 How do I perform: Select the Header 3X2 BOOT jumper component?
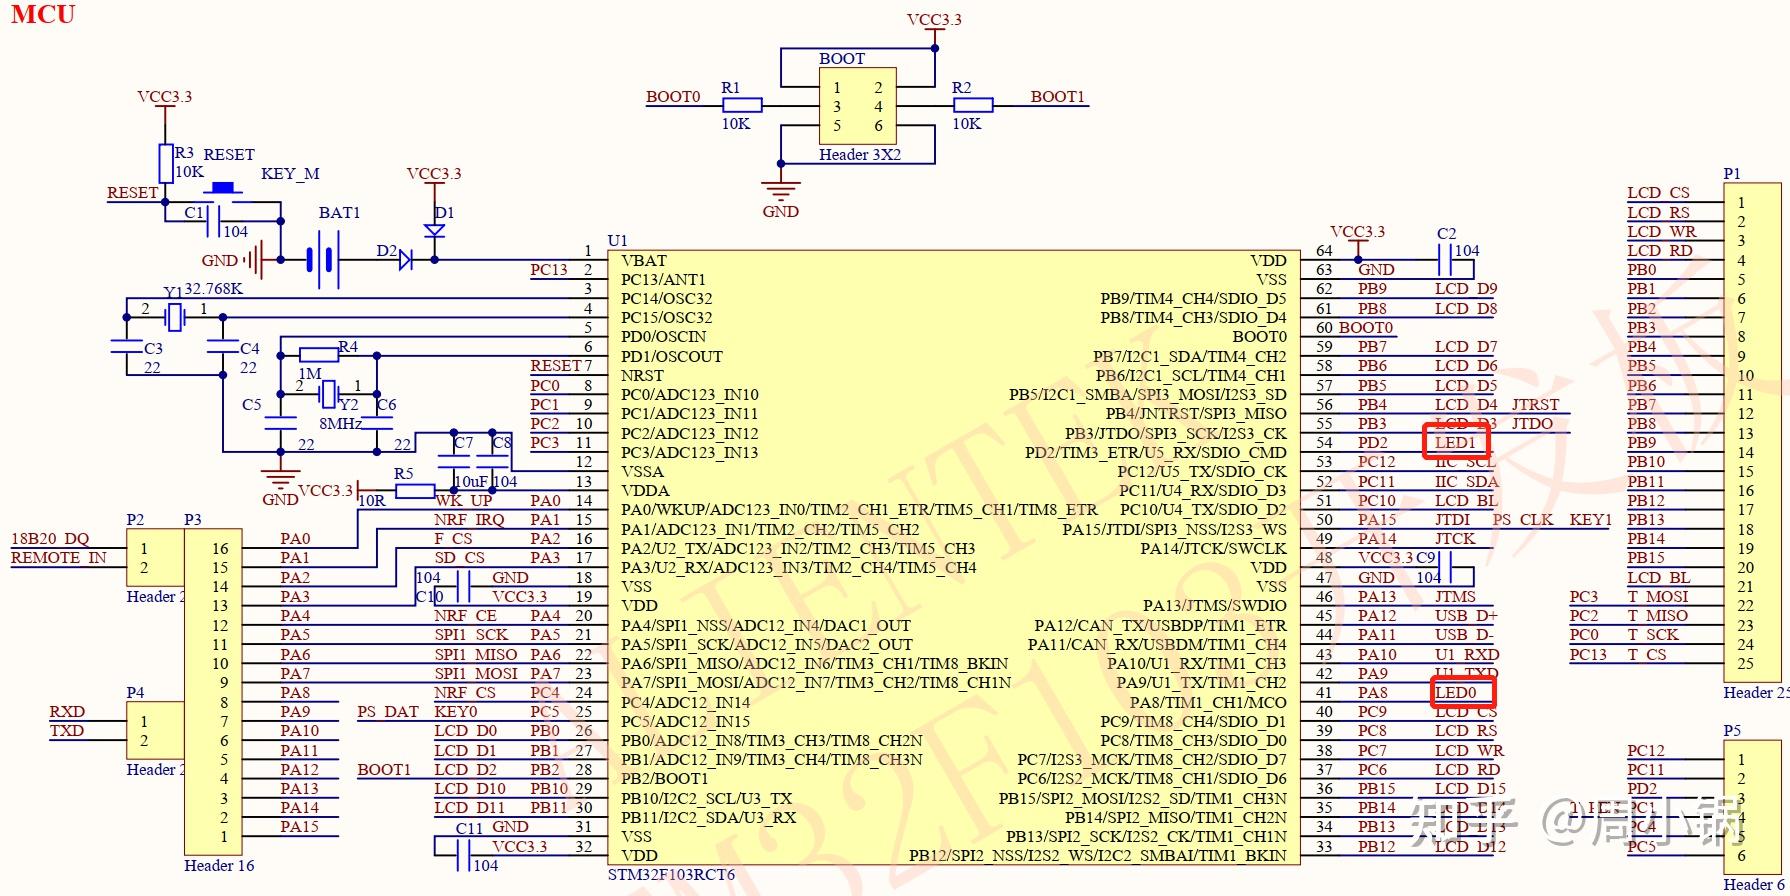click(858, 107)
